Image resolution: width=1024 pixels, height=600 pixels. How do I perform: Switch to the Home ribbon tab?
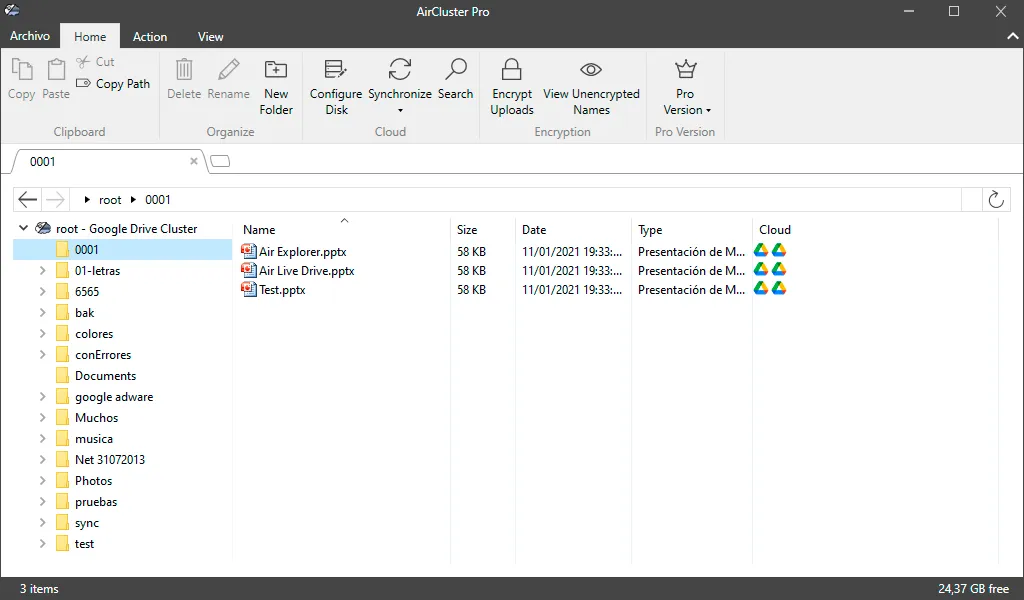point(90,37)
